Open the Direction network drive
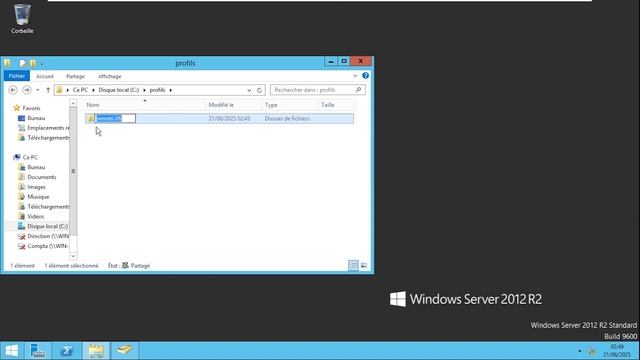 48,236
